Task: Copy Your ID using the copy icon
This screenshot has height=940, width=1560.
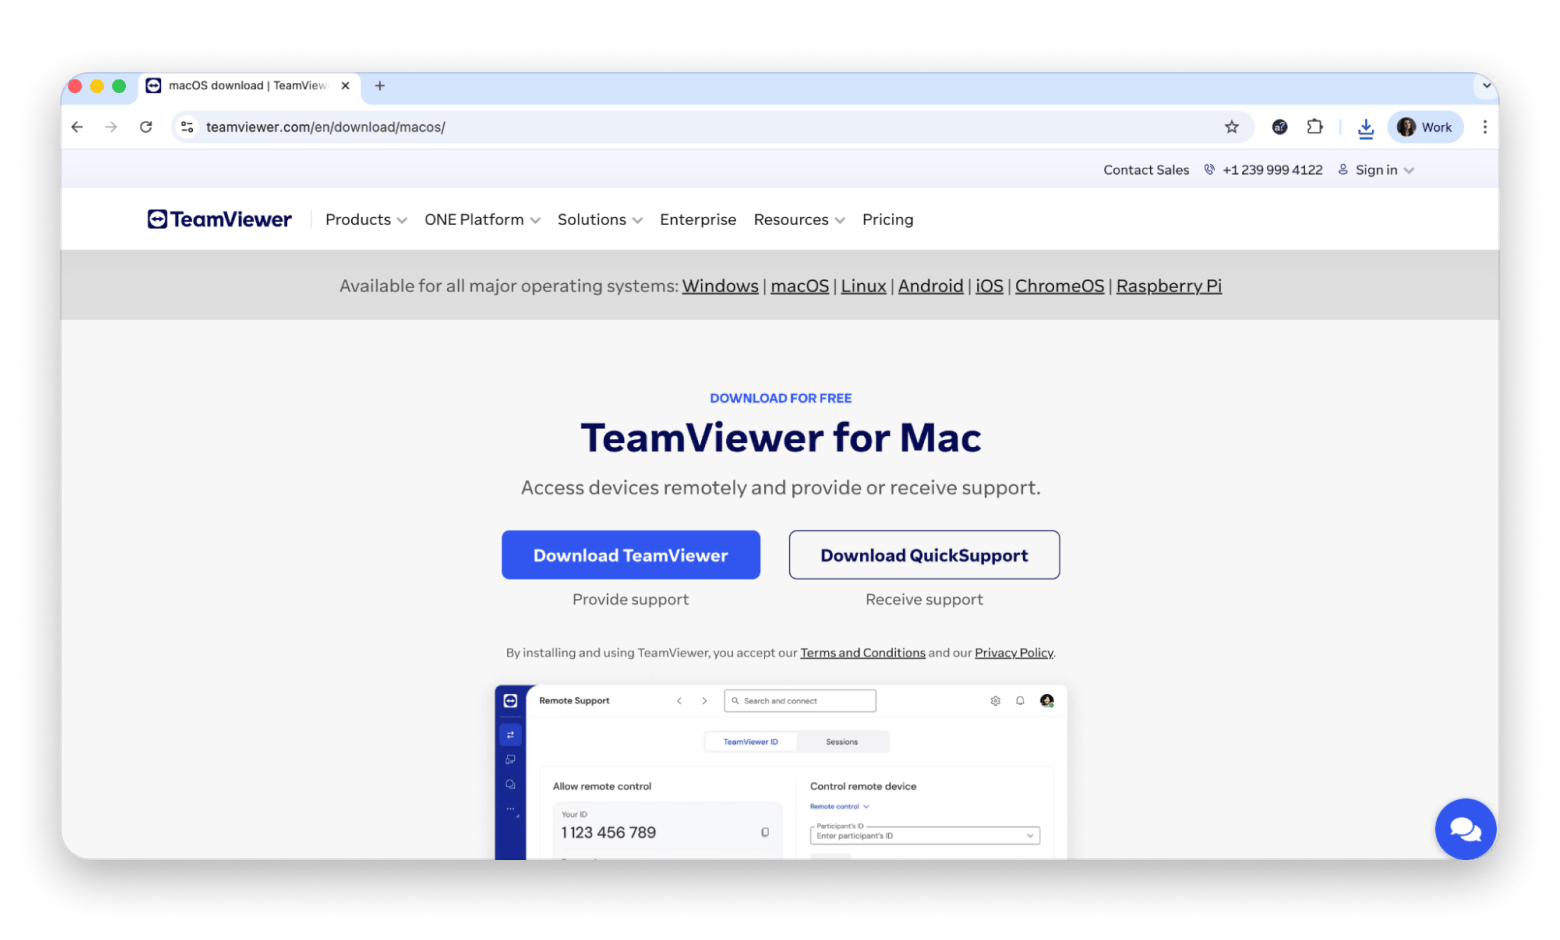Action: pos(764,831)
